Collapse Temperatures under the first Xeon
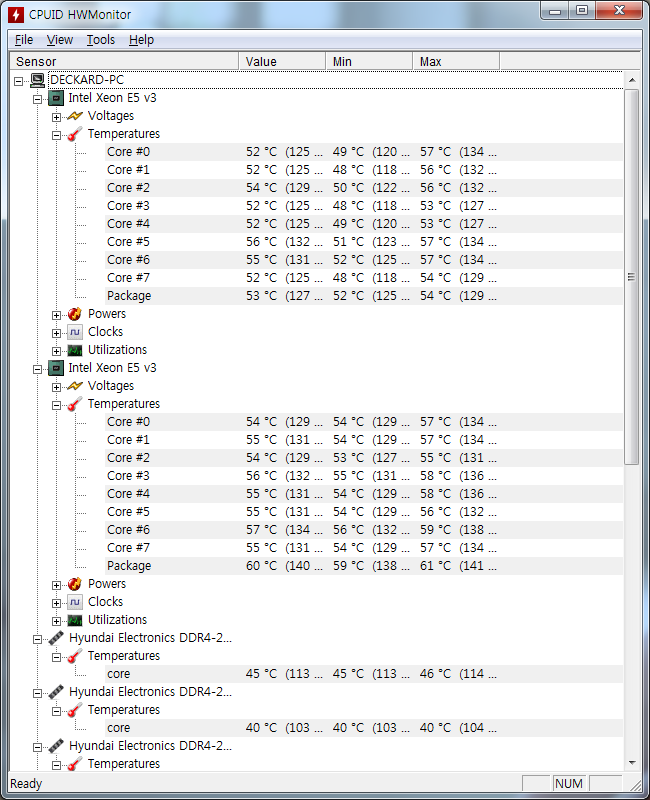Screen dimensions: 650x800 (56, 135)
